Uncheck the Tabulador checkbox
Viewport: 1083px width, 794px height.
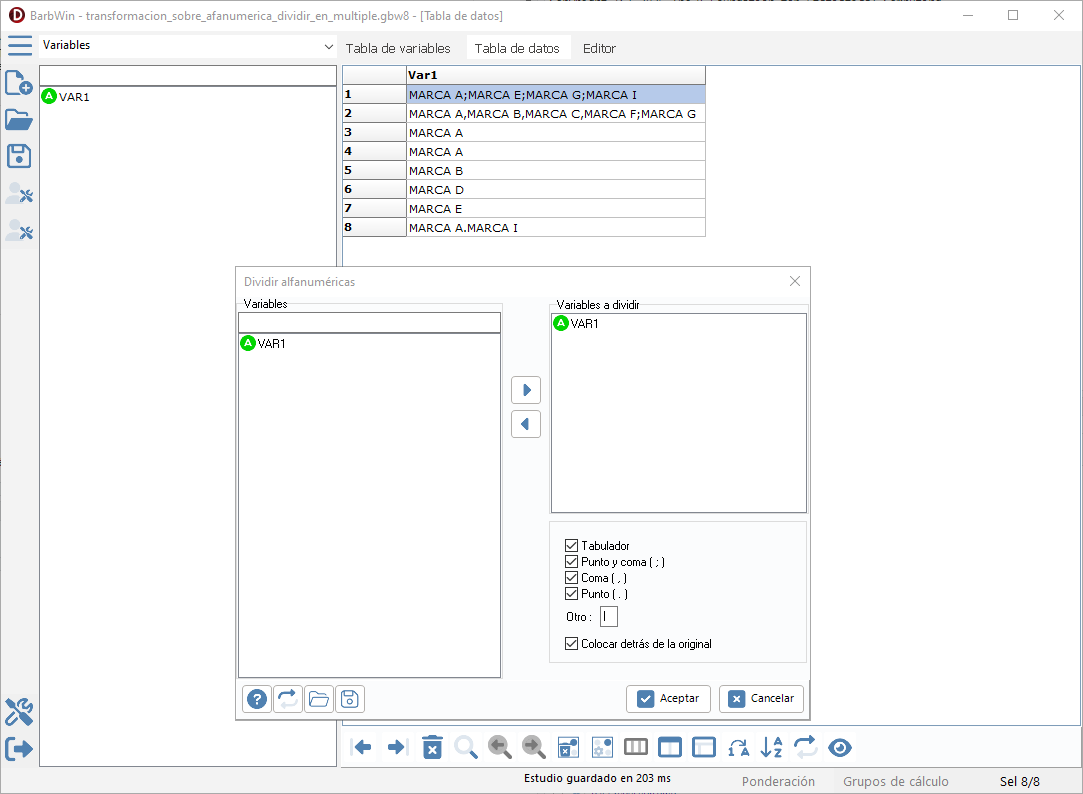coord(572,546)
